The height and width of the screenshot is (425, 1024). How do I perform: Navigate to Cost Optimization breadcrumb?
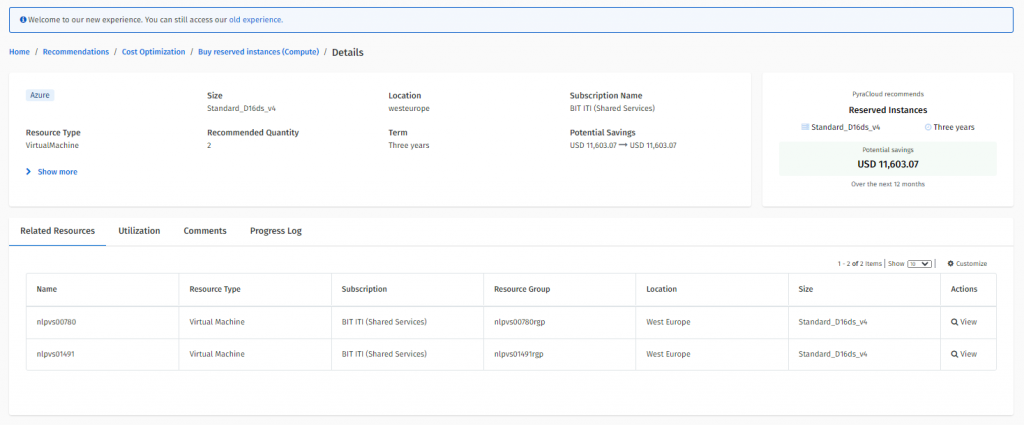coord(153,52)
